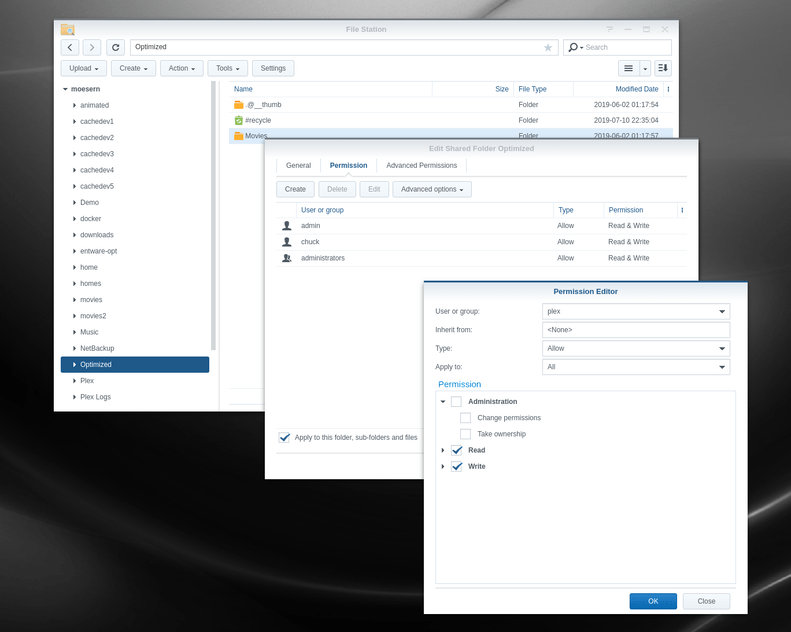Confirm with the OK button

tap(653, 601)
